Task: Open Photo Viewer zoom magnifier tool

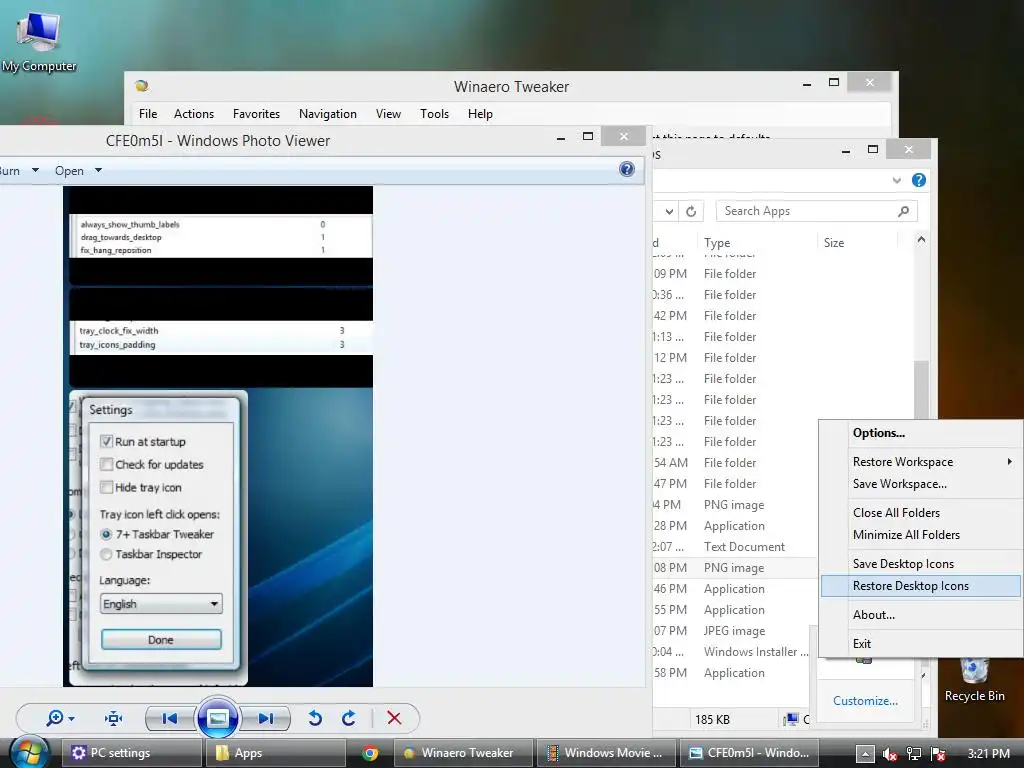Action: [55, 718]
